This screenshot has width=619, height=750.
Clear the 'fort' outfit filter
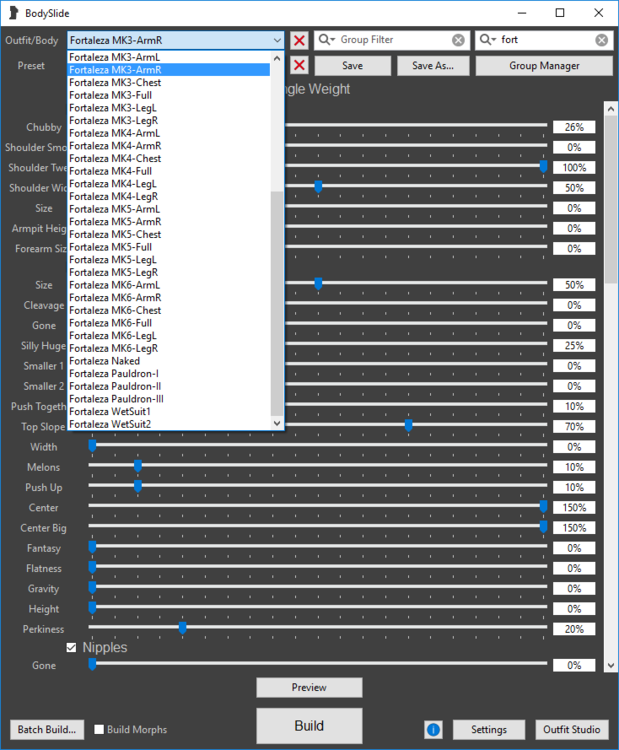point(602,40)
